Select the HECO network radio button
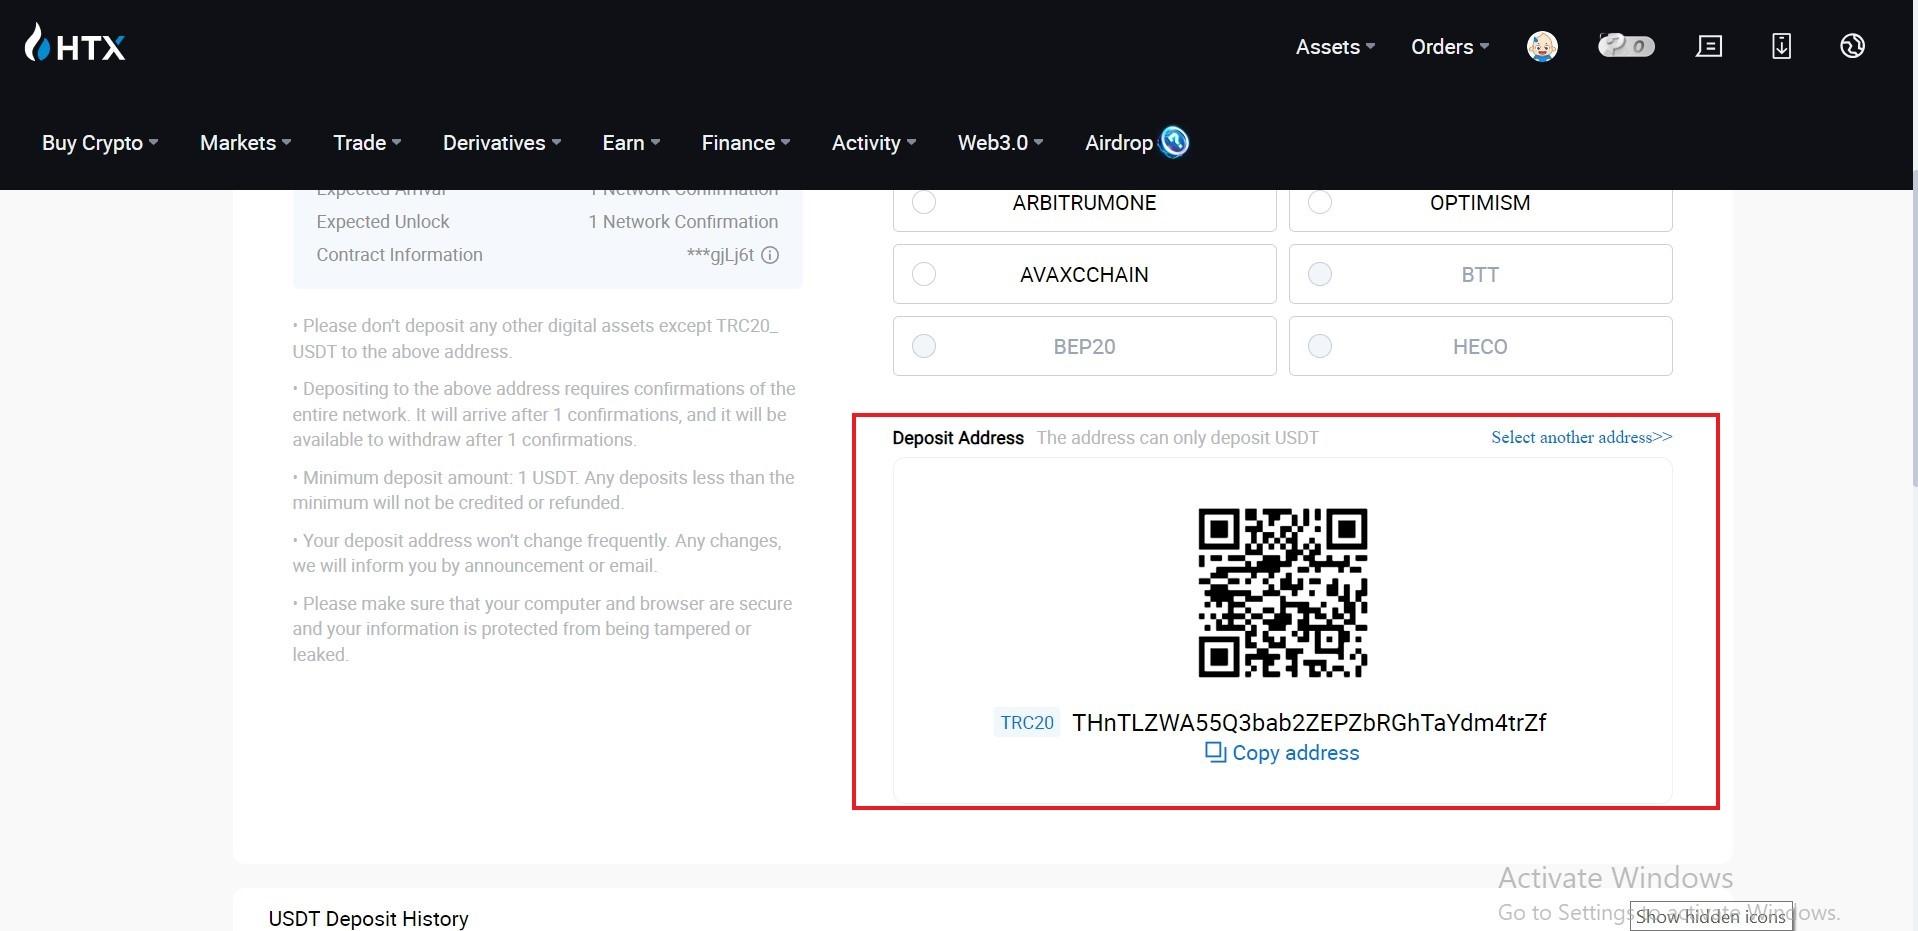The width and height of the screenshot is (1918, 931). (1320, 346)
